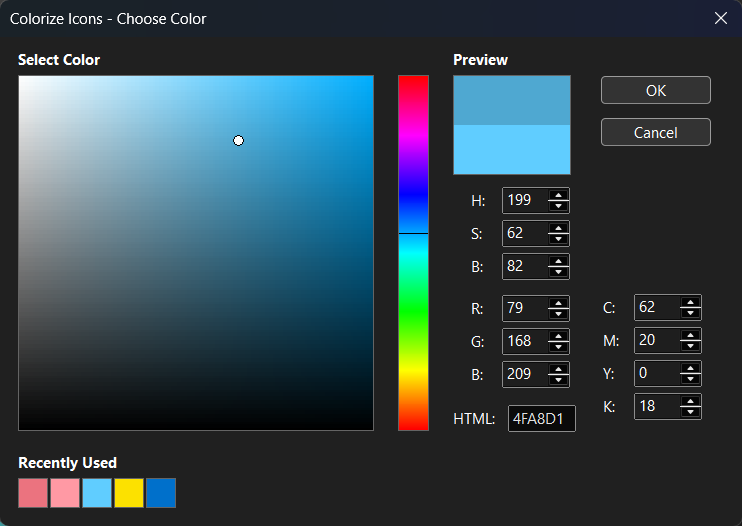
Task: Click the HTML hex field 4FA8D1
Action: tap(541, 419)
